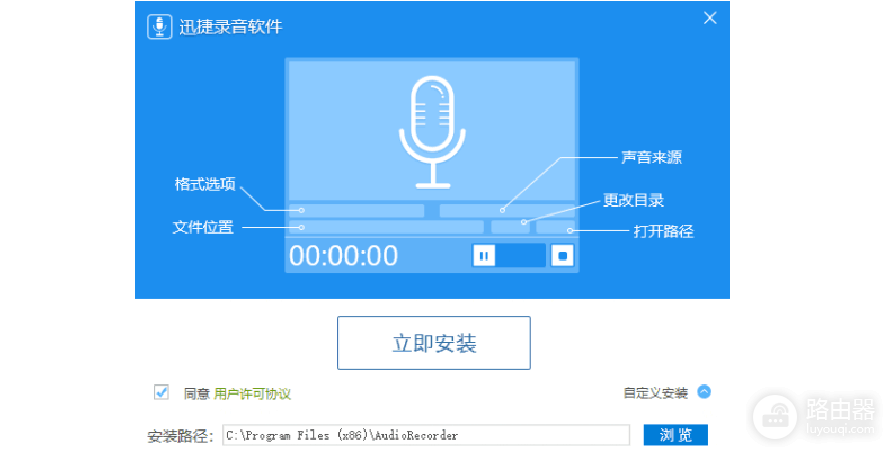Focus the 安装路径 input field
Screen dimensions: 893x457
coord(426,435)
